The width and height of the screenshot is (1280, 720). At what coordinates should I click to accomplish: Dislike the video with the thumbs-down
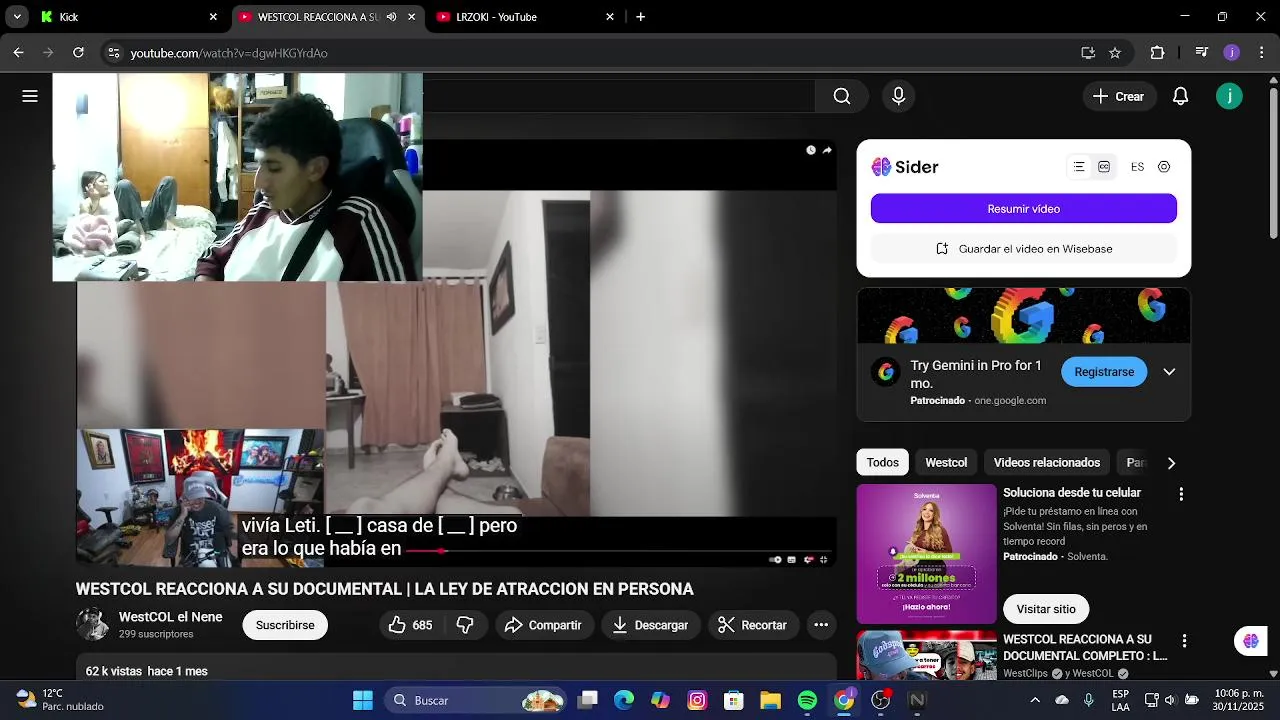click(x=465, y=625)
